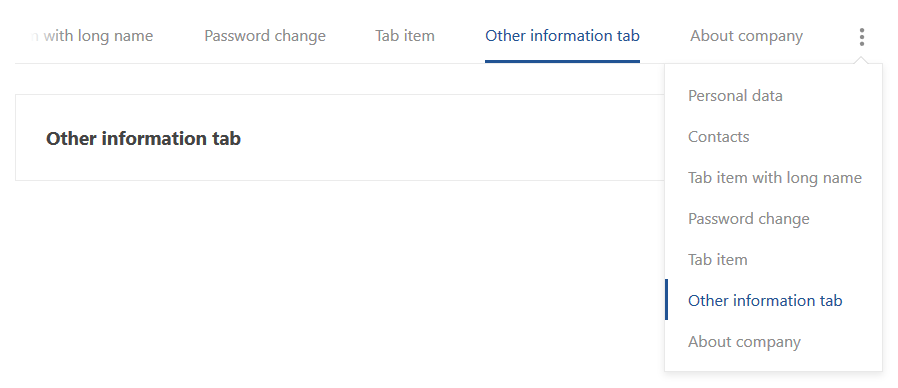
Task: Open the three-dot overflow tabs menu
Action: (861, 37)
